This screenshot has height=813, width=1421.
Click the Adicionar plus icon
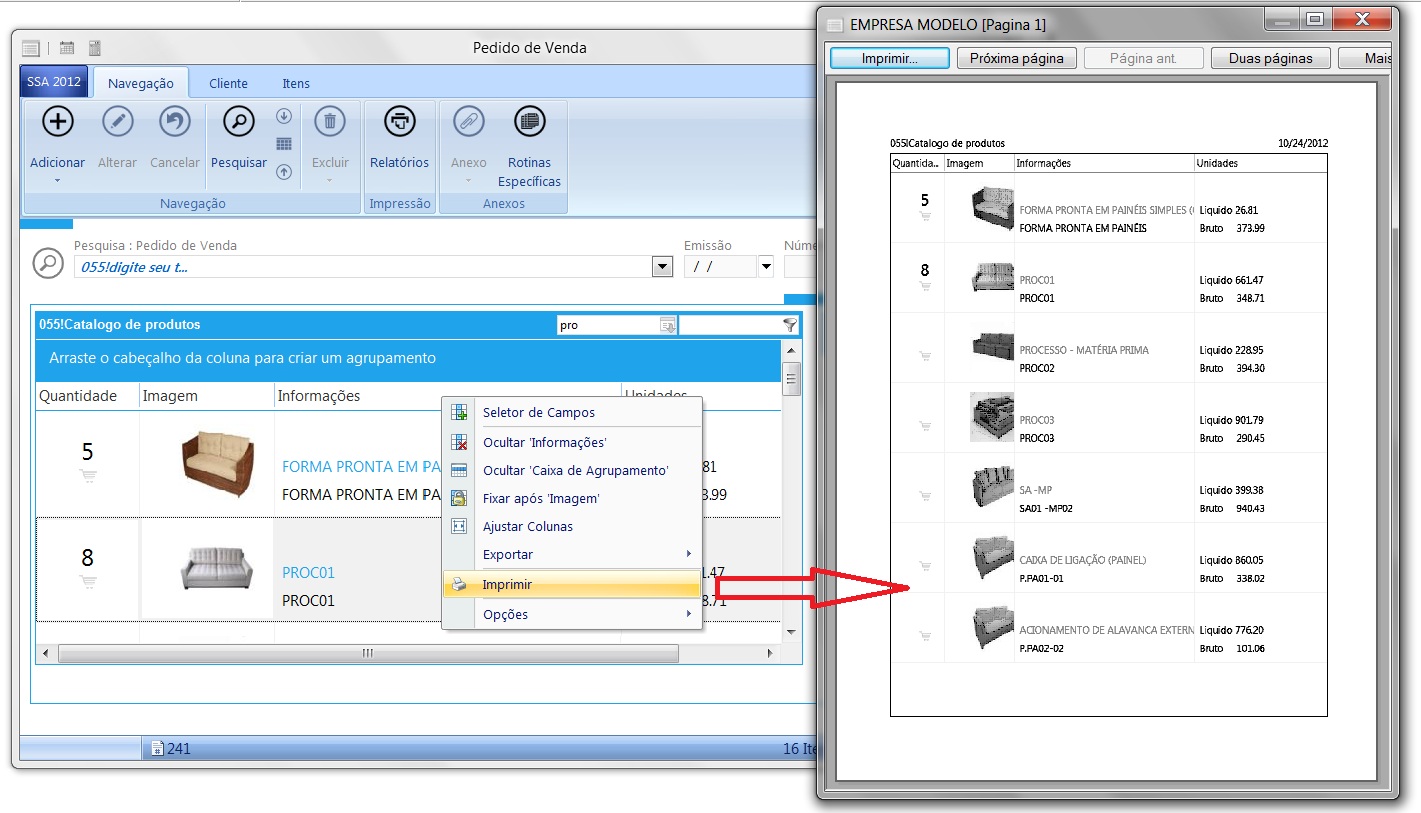pos(57,122)
